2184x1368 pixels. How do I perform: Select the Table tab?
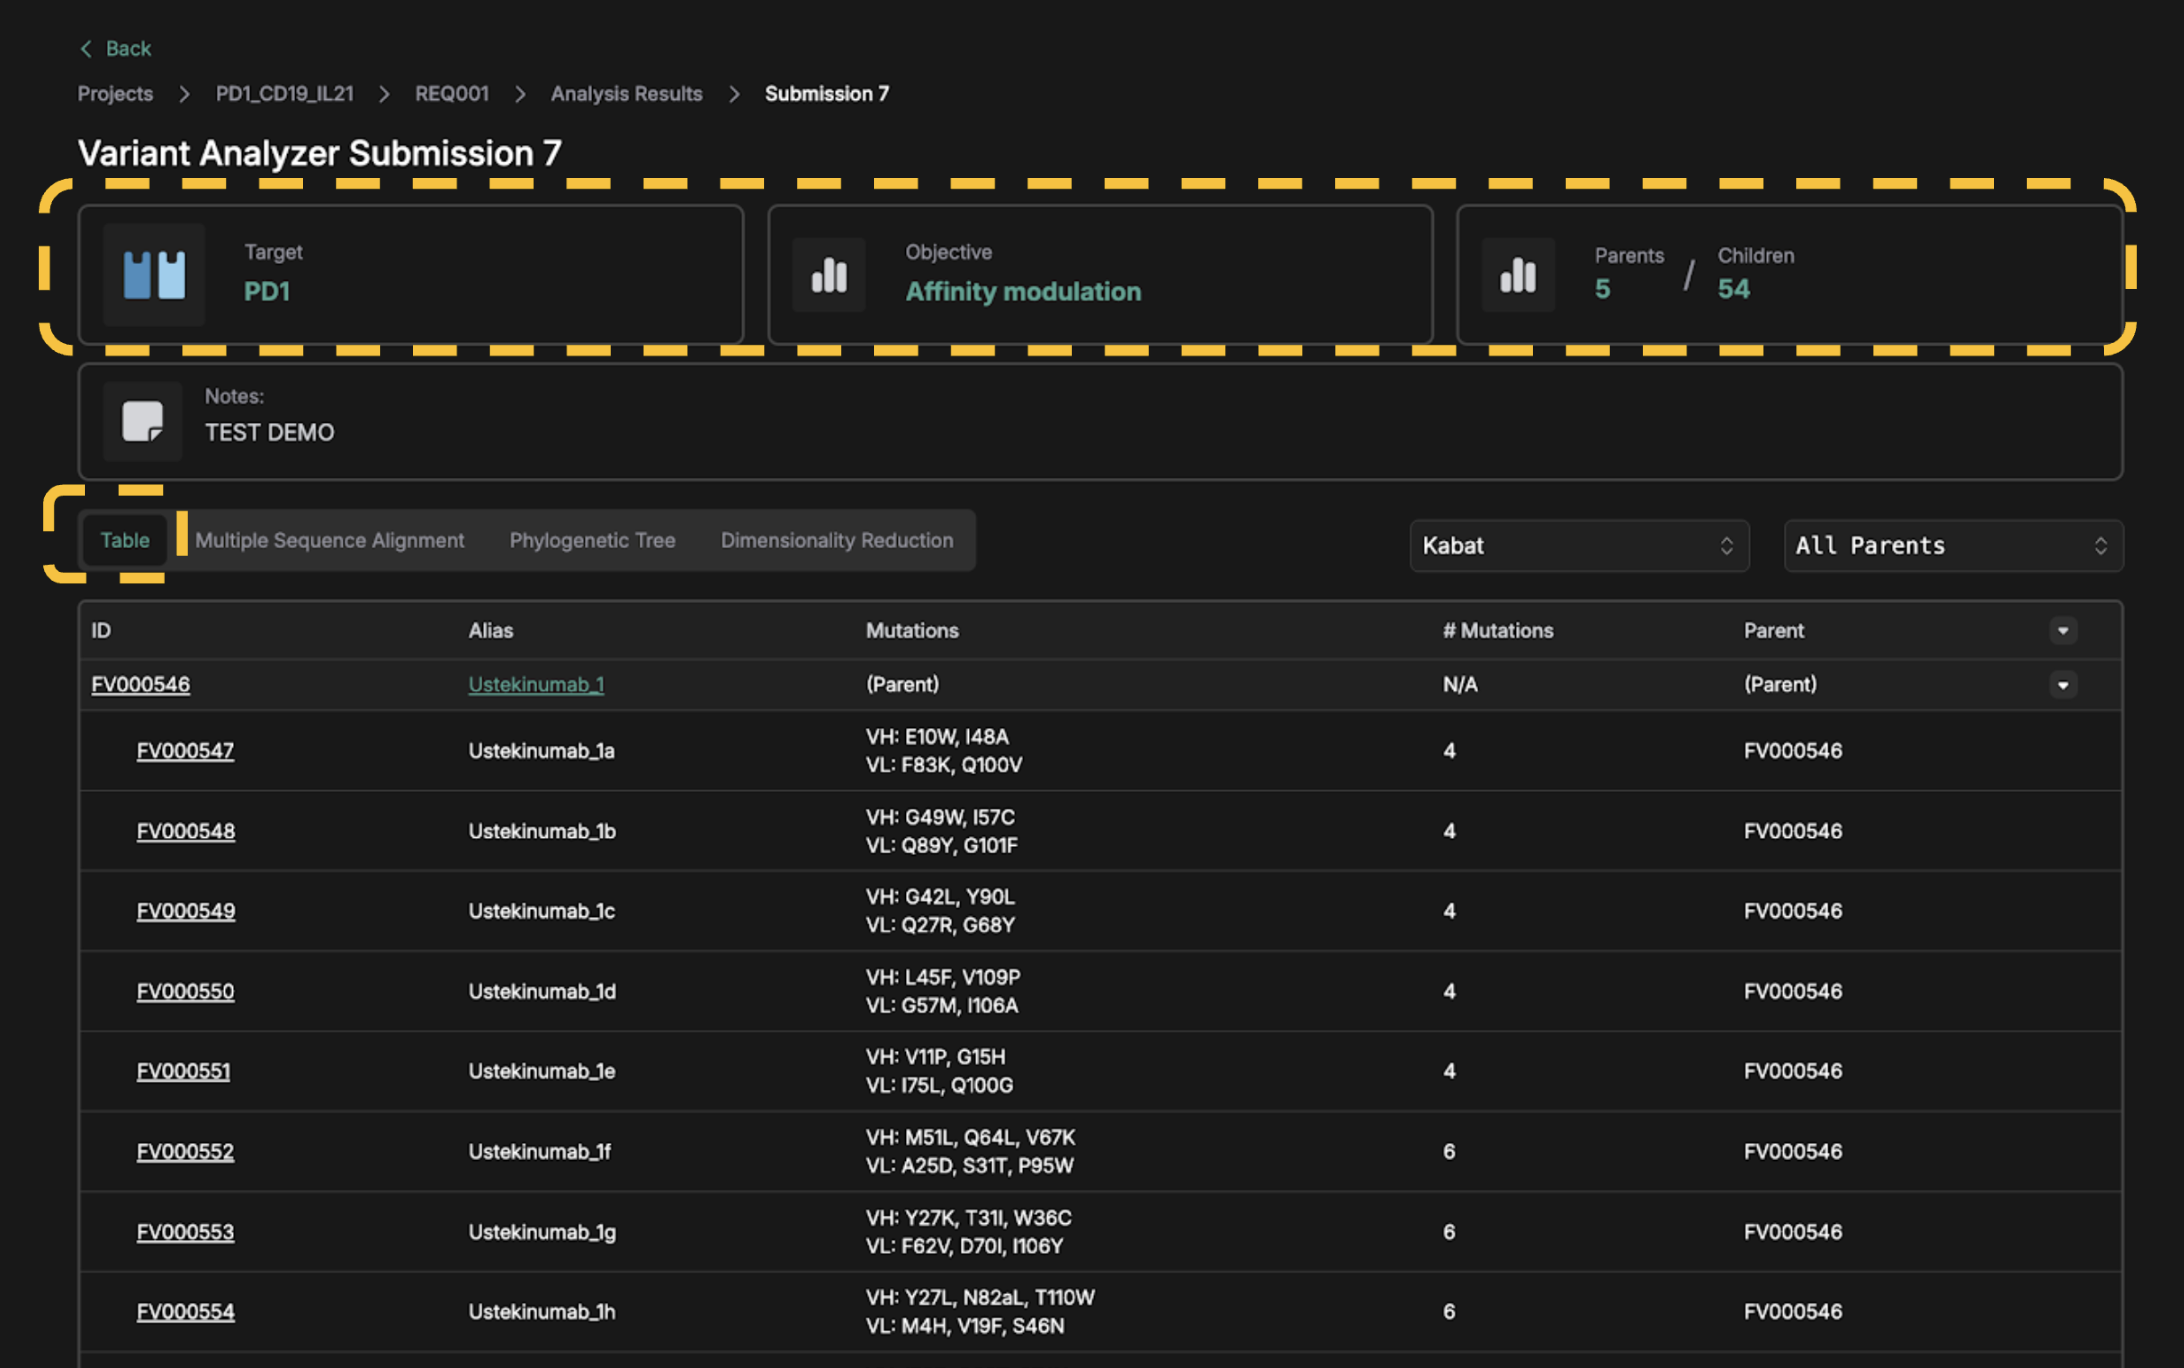coord(125,540)
